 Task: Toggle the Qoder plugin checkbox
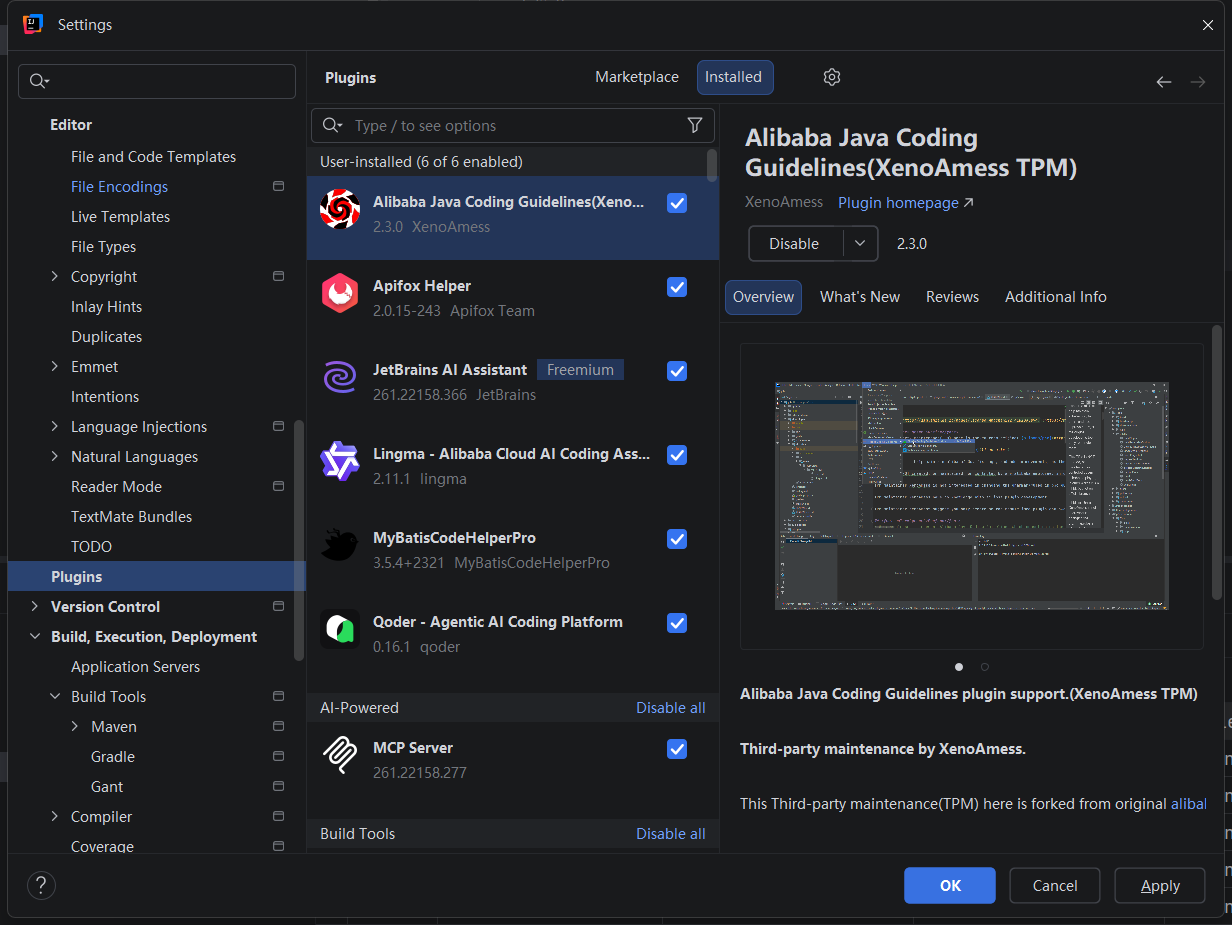[677, 623]
